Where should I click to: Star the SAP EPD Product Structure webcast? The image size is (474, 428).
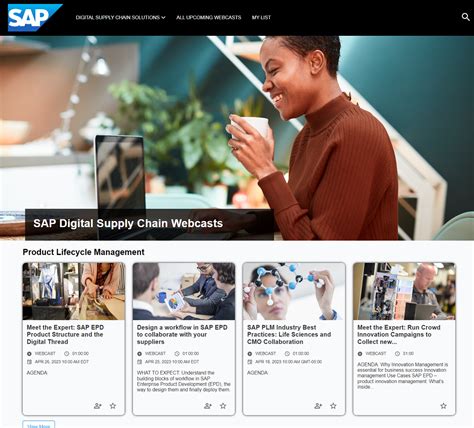point(113,406)
